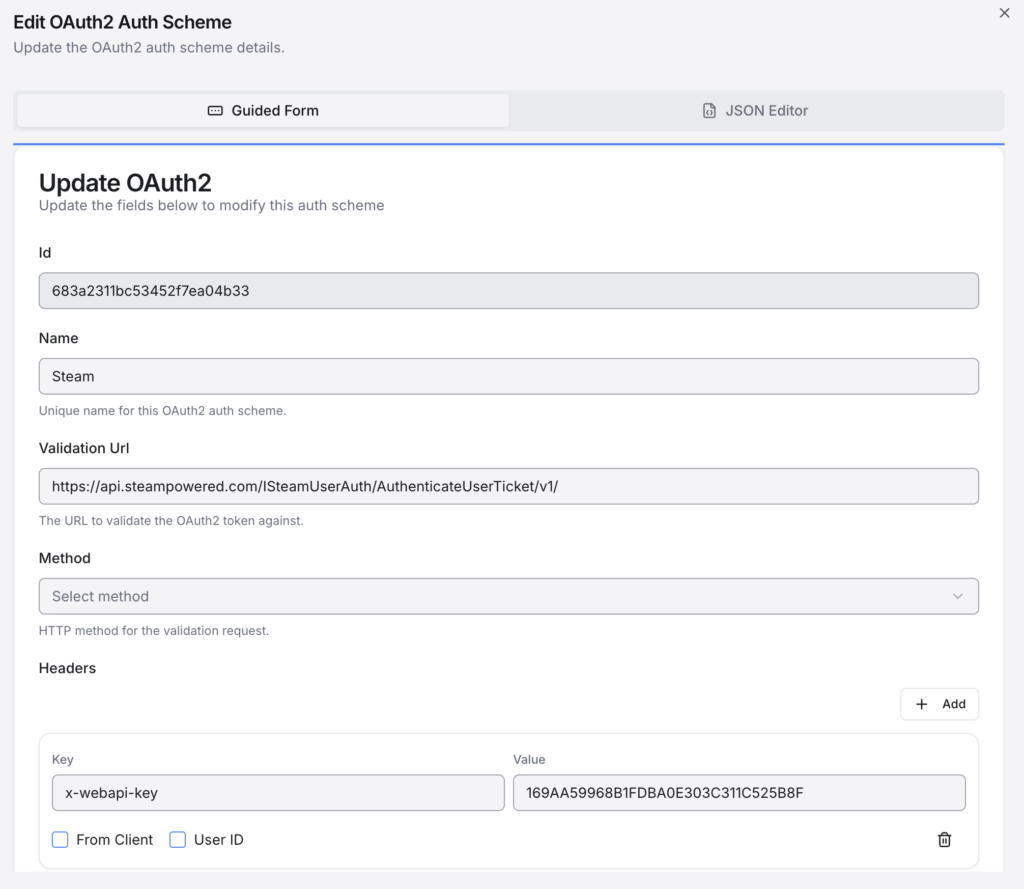
Task: Click the read-only Id field
Action: tap(508, 291)
